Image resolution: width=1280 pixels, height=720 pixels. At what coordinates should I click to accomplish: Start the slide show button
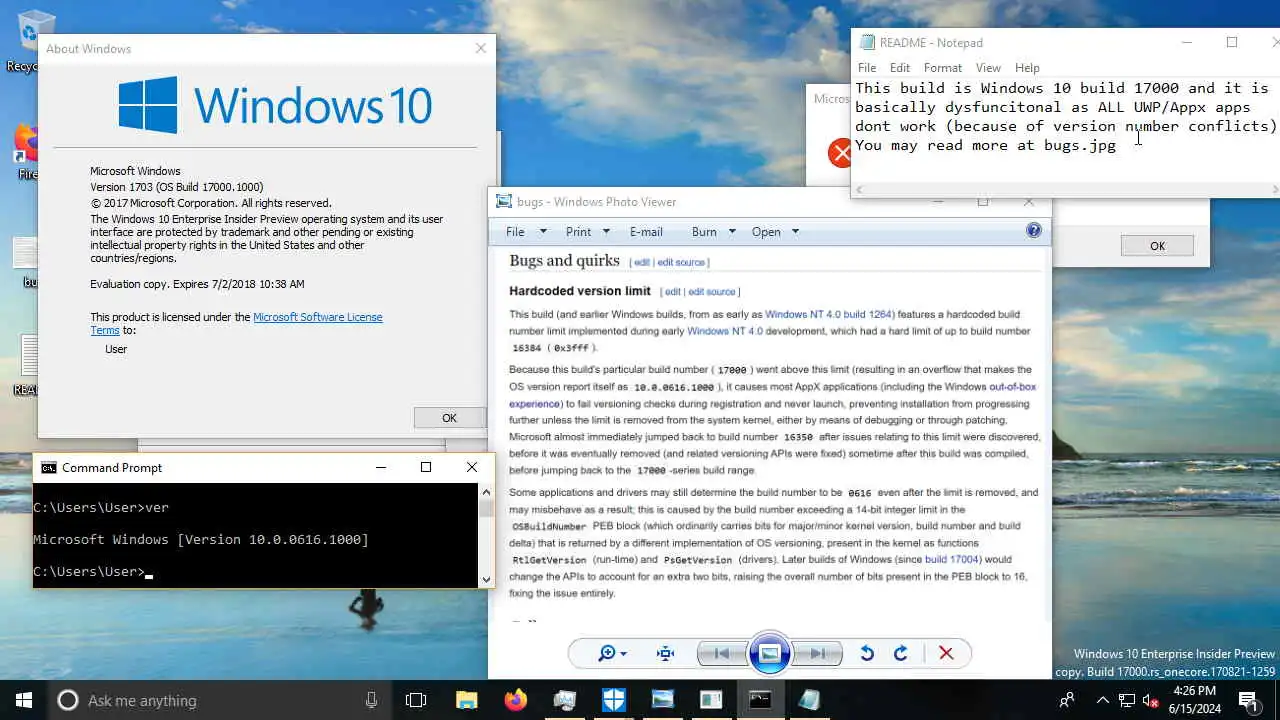[x=770, y=654]
